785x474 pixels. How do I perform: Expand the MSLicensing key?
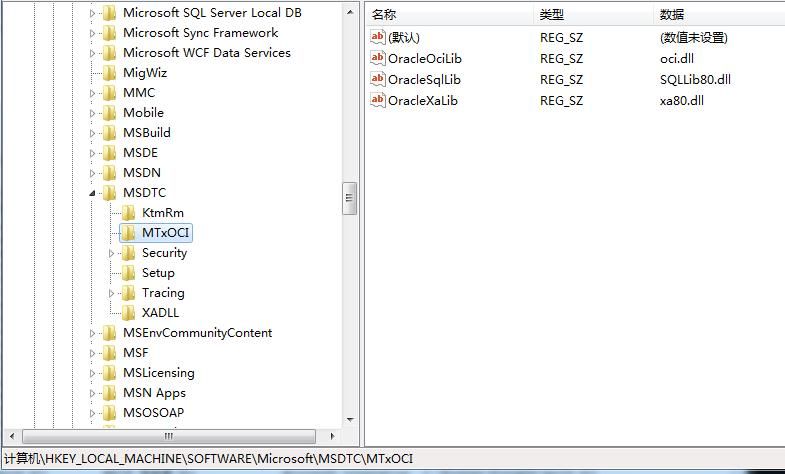click(x=92, y=373)
